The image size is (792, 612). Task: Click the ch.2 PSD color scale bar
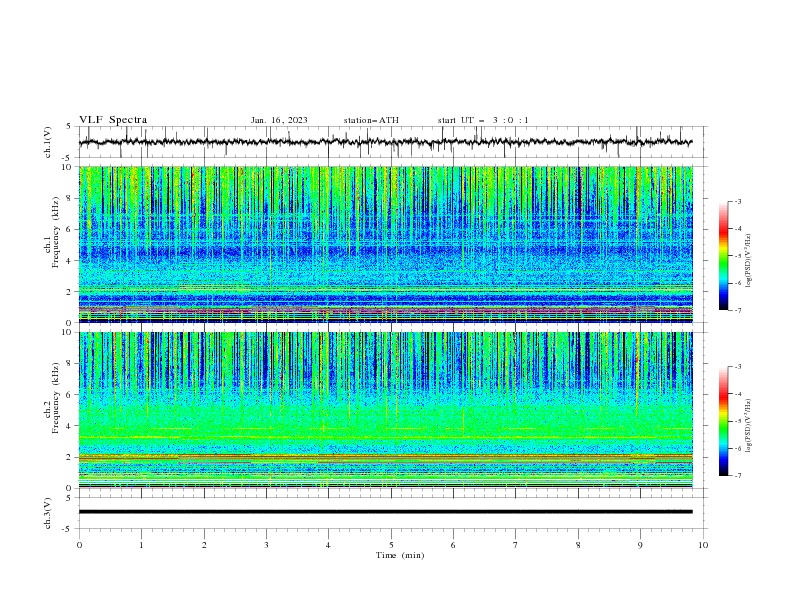[723, 421]
